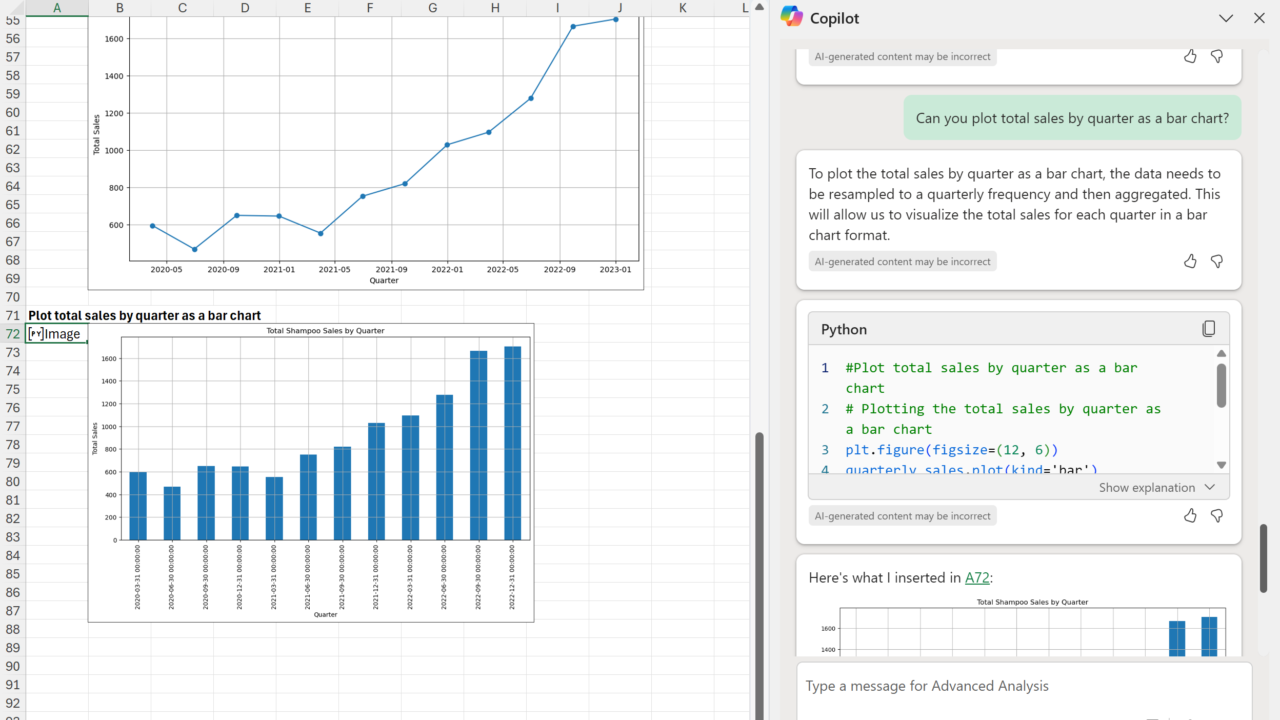Select row header 80
Image resolution: width=1280 pixels, height=720 pixels.
(x=13, y=481)
